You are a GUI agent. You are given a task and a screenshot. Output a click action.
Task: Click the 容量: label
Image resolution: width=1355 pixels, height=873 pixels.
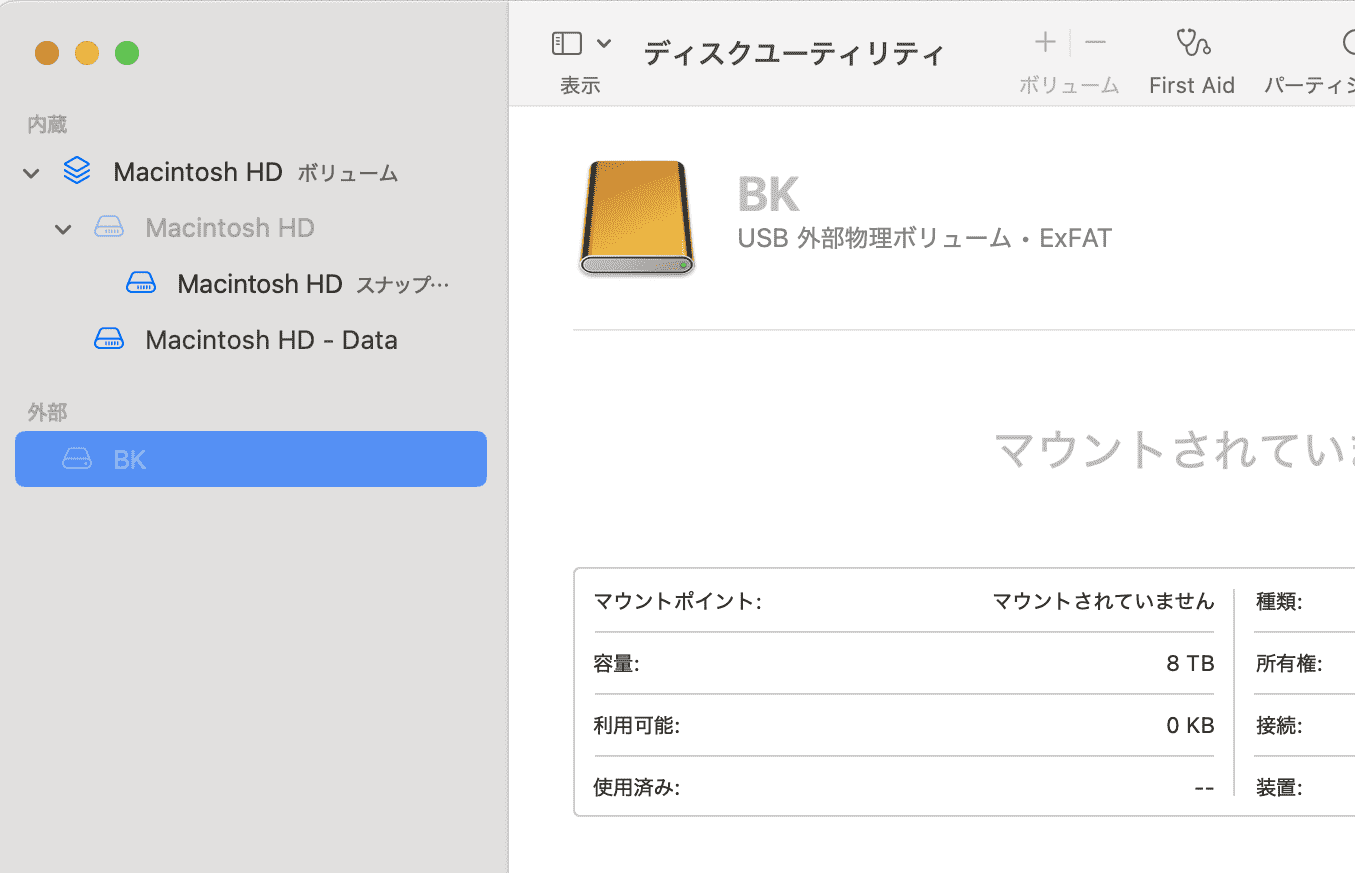click(616, 664)
